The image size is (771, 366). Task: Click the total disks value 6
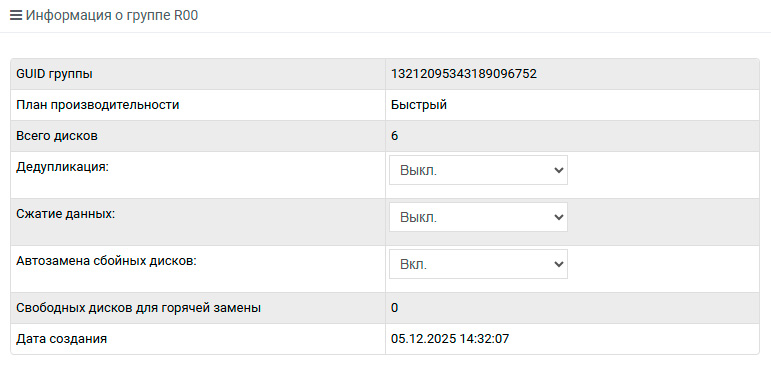pos(395,136)
